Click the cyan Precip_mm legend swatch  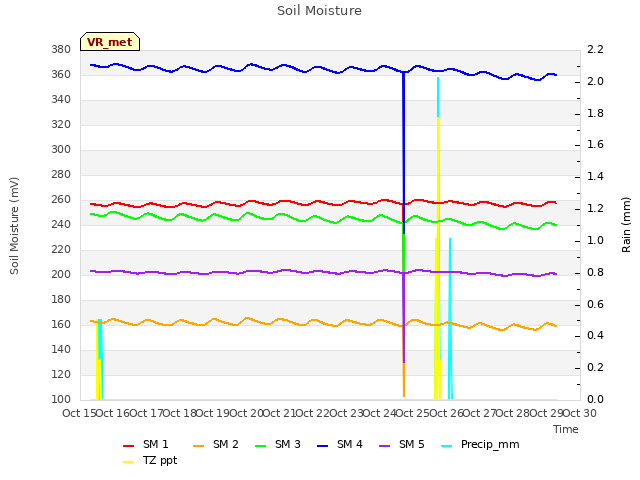(447, 446)
